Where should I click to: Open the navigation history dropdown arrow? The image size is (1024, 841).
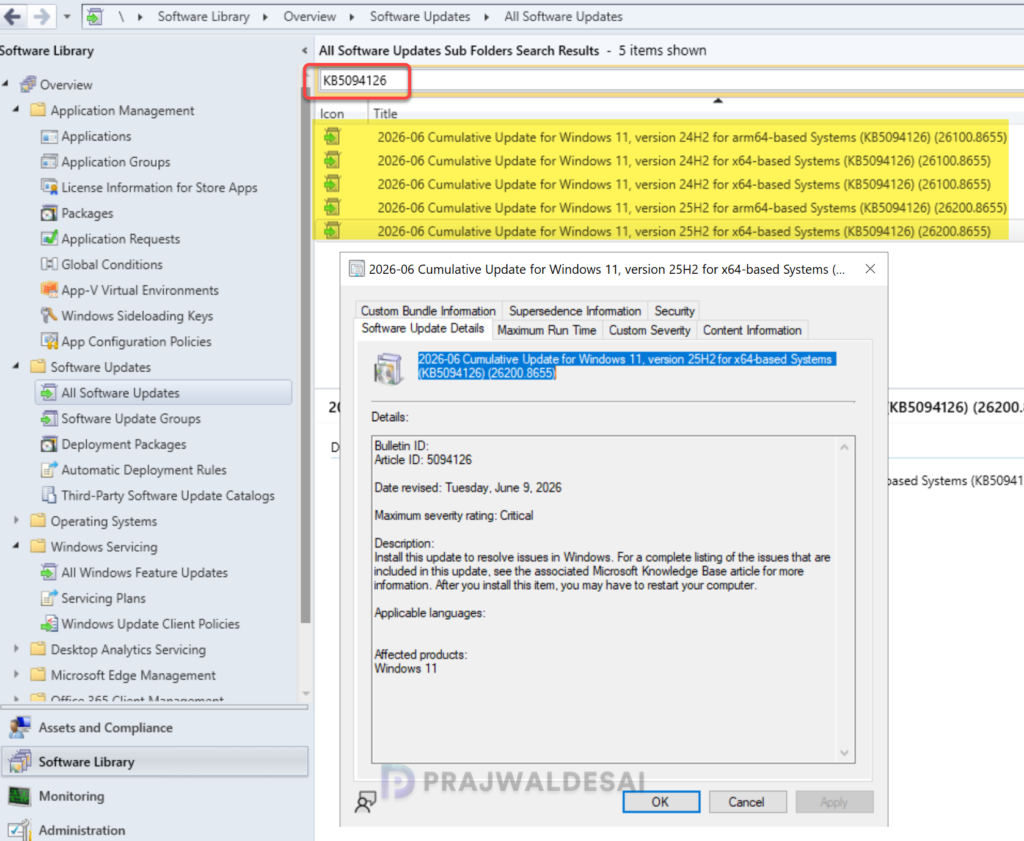point(67,17)
